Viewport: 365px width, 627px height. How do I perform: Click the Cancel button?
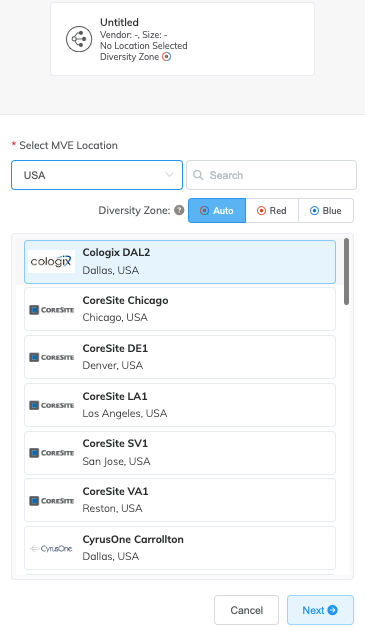point(246,610)
